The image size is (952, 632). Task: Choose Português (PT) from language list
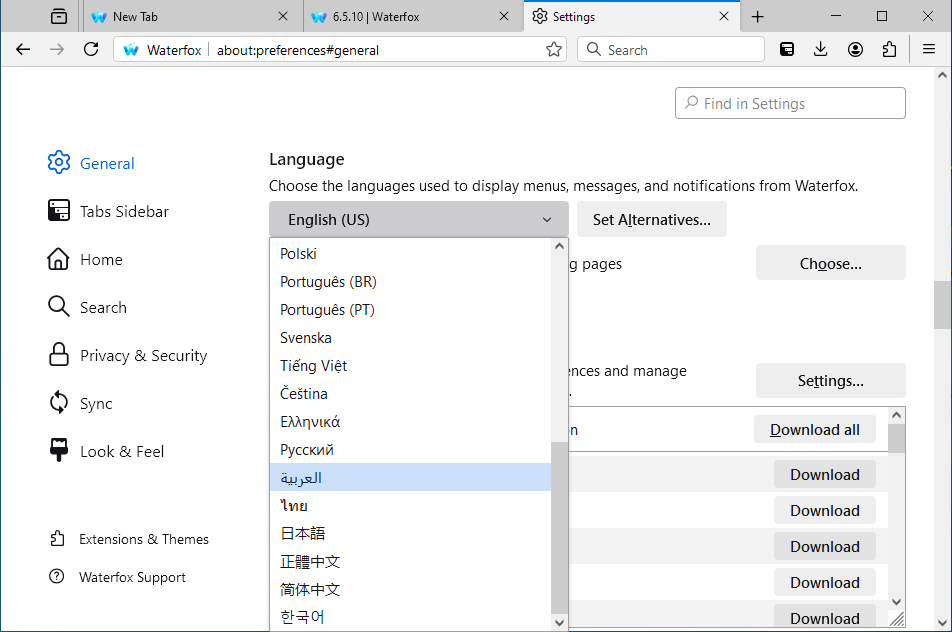click(x=410, y=310)
